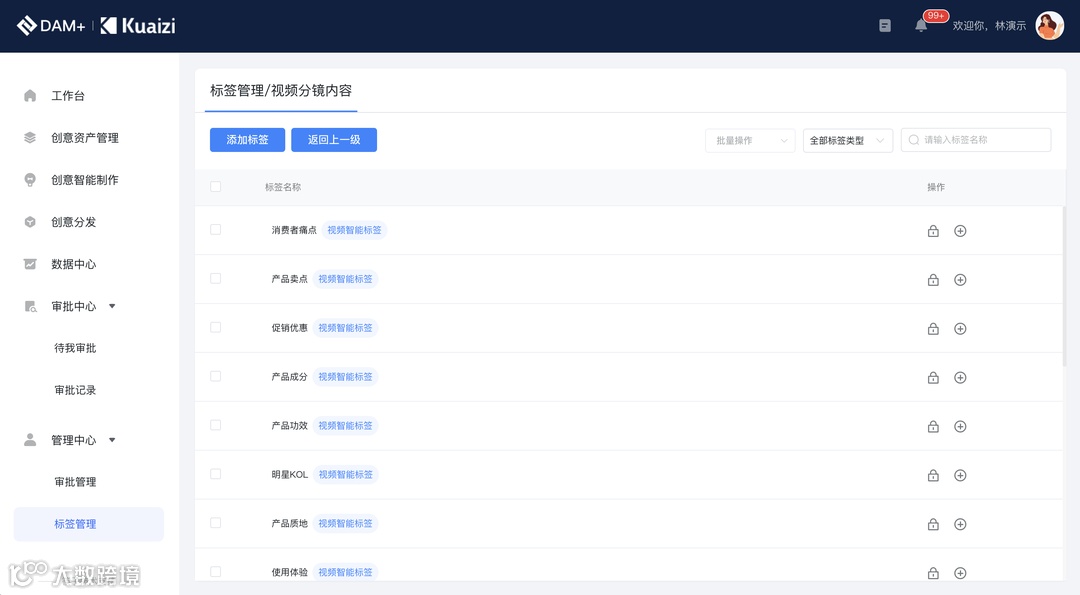The height and width of the screenshot is (595, 1080).
Task: Click the user avatar picture
Action: (1050, 25)
